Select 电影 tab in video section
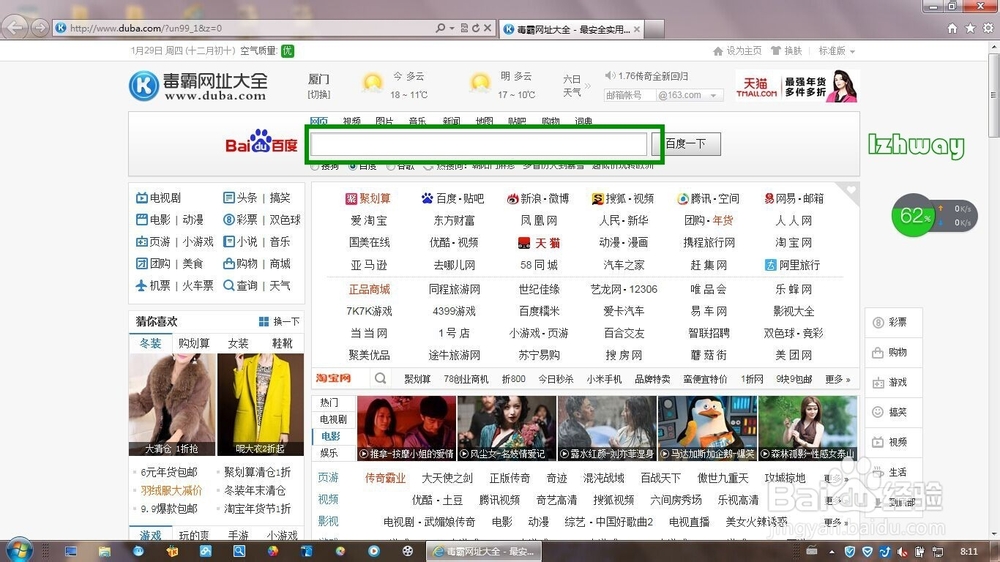 point(330,436)
